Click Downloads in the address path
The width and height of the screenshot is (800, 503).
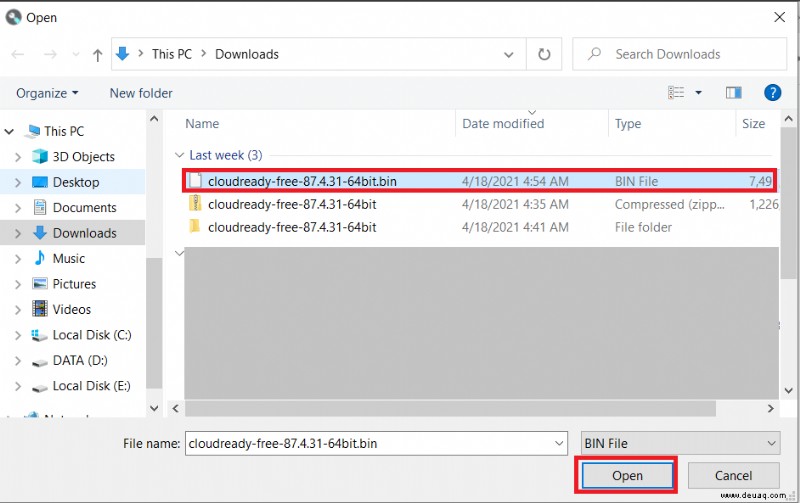[x=247, y=54]
